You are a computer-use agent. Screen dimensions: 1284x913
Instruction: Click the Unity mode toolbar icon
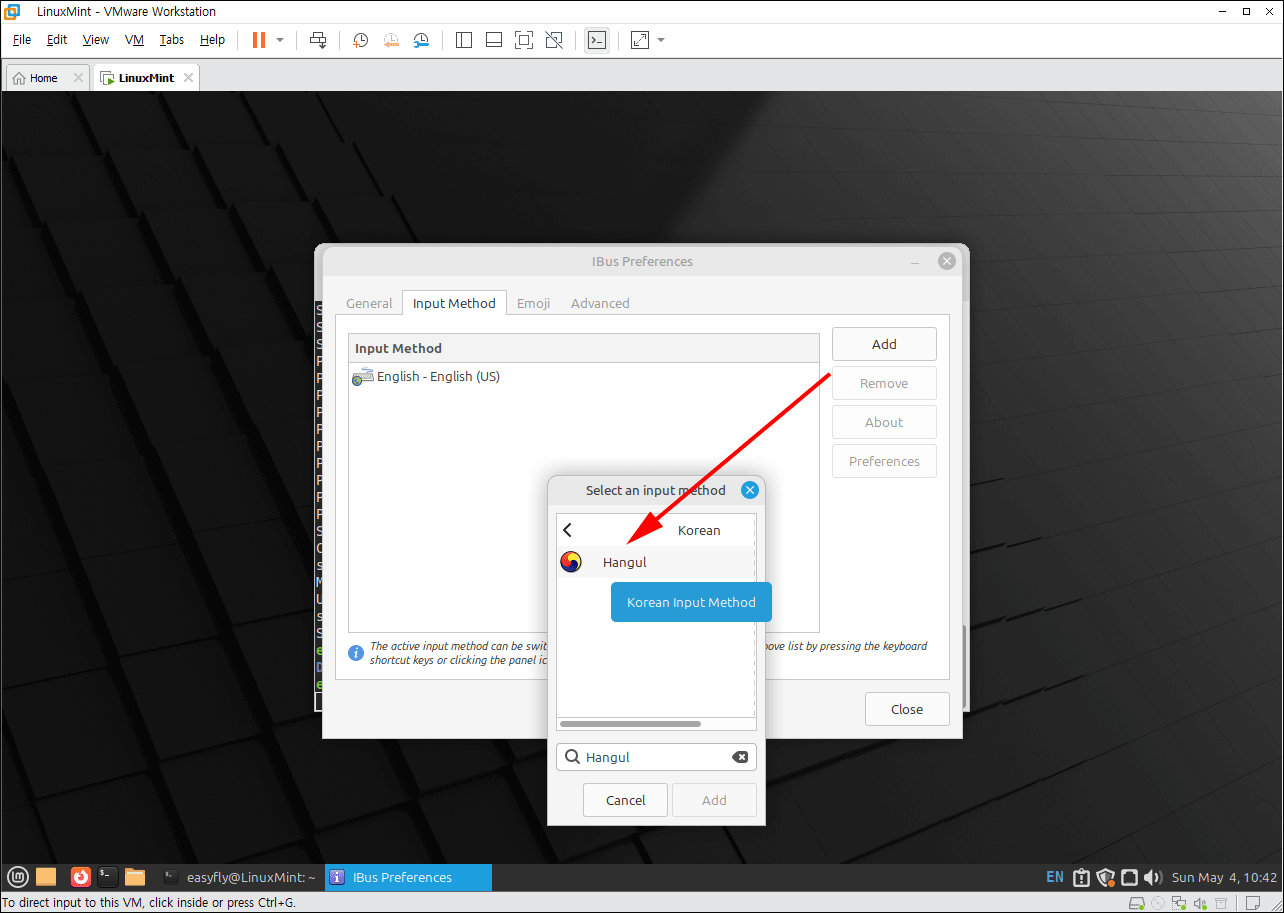click(554, 40)
